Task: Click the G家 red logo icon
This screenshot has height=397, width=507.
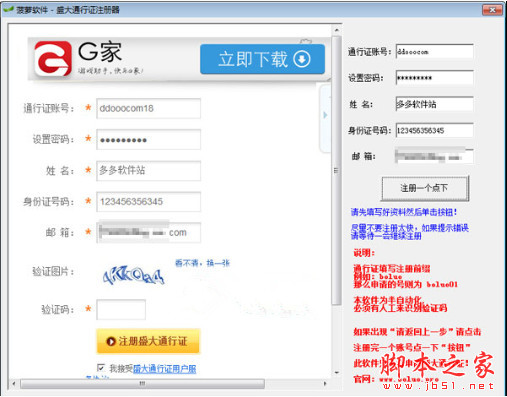Action: coord(53,58)
